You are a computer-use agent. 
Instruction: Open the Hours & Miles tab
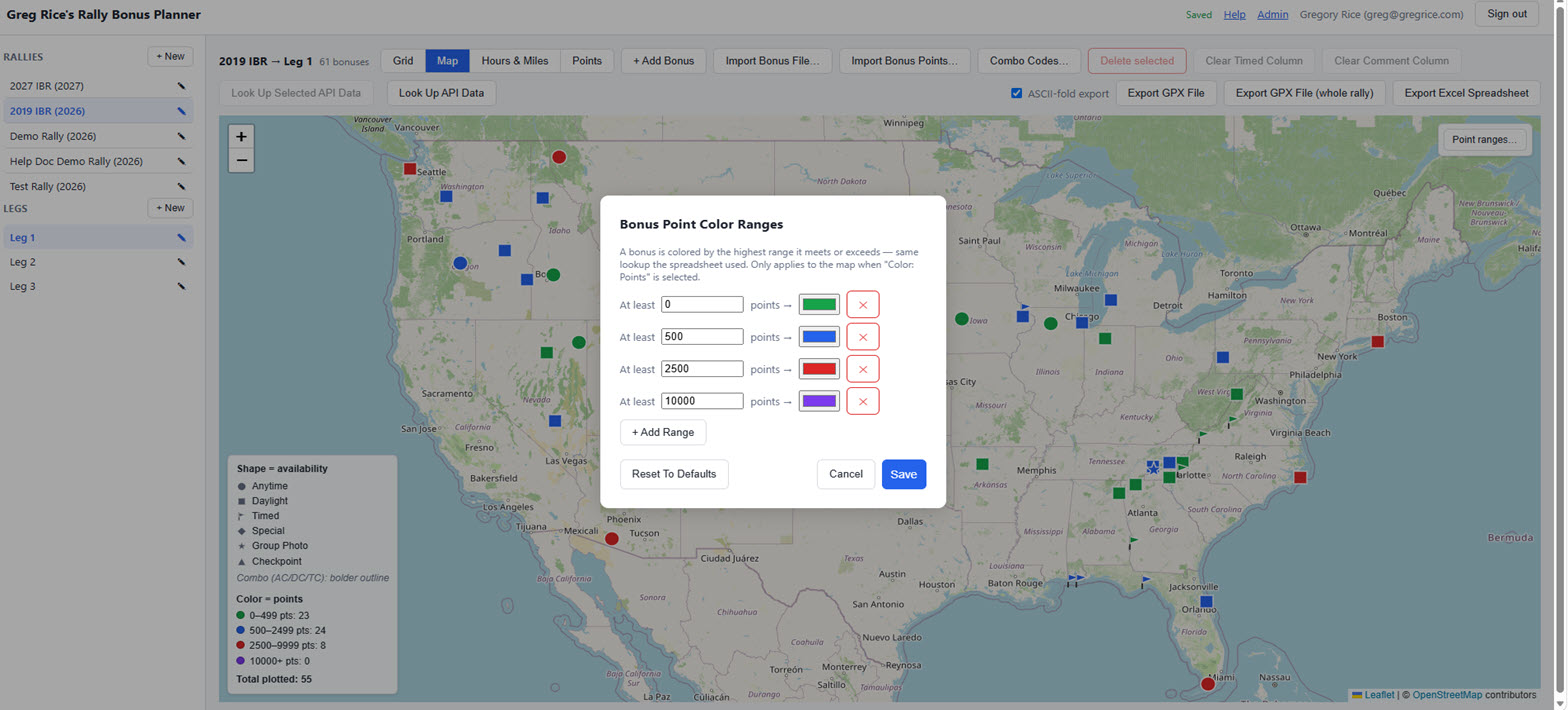tap(515, 61)
